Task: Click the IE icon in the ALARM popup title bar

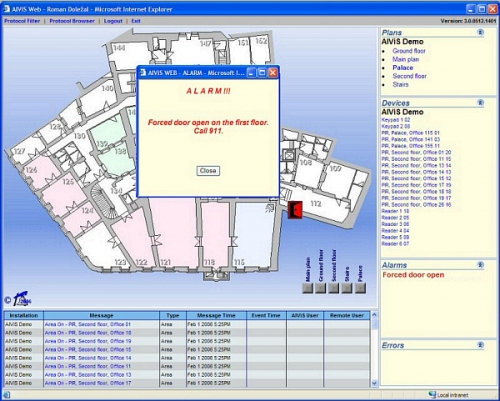Action: coord(143,72)
